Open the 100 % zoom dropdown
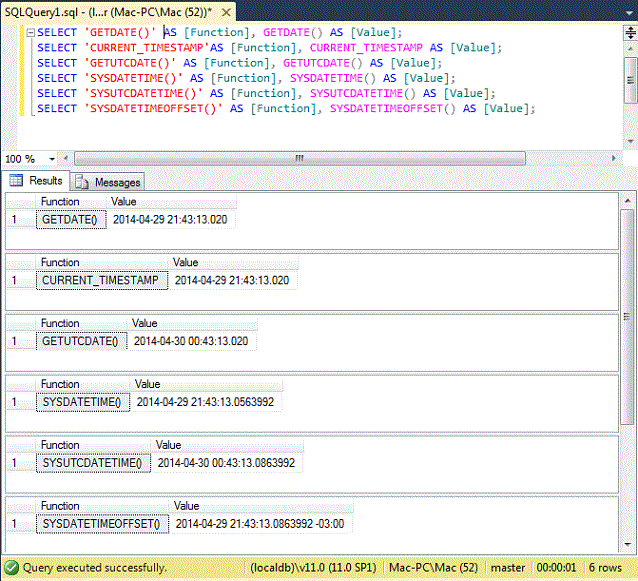Screen dimensions: 638x581 point(52,159)
